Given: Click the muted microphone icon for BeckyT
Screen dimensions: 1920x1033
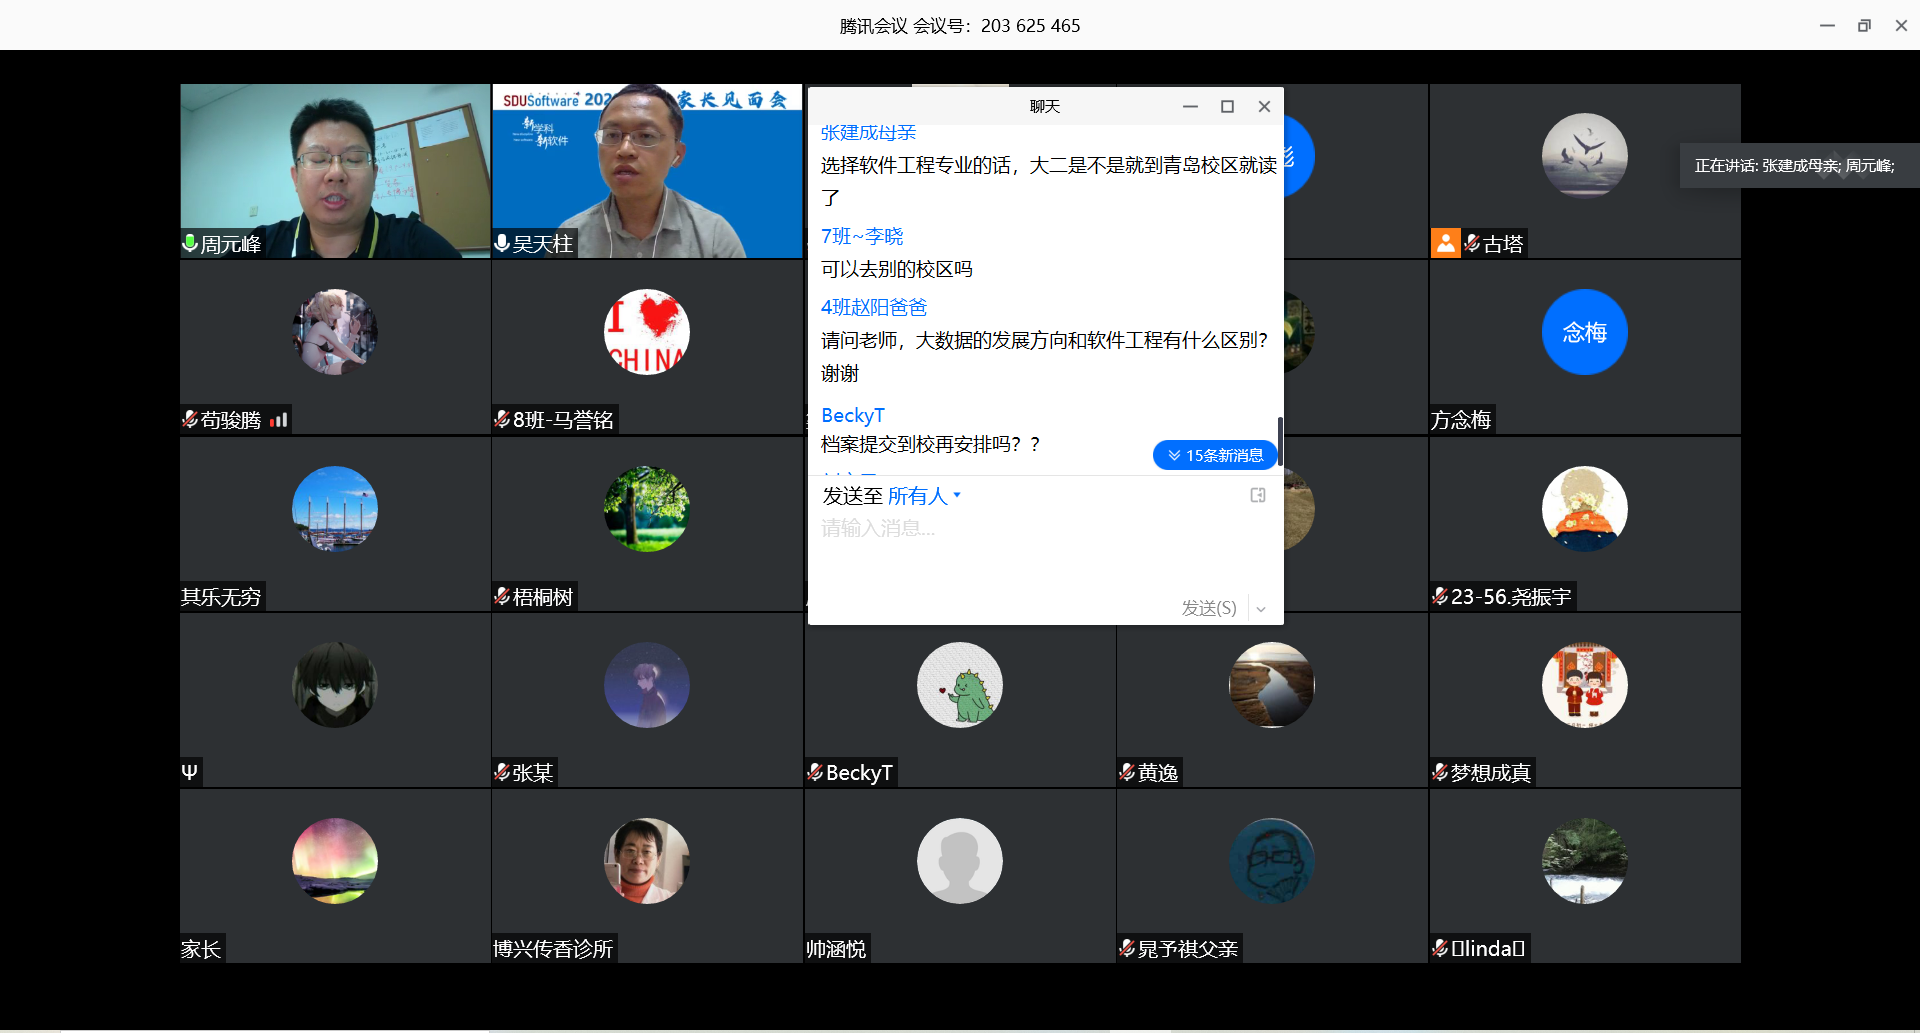Looking at the screenshot, I should pos(815,772).
